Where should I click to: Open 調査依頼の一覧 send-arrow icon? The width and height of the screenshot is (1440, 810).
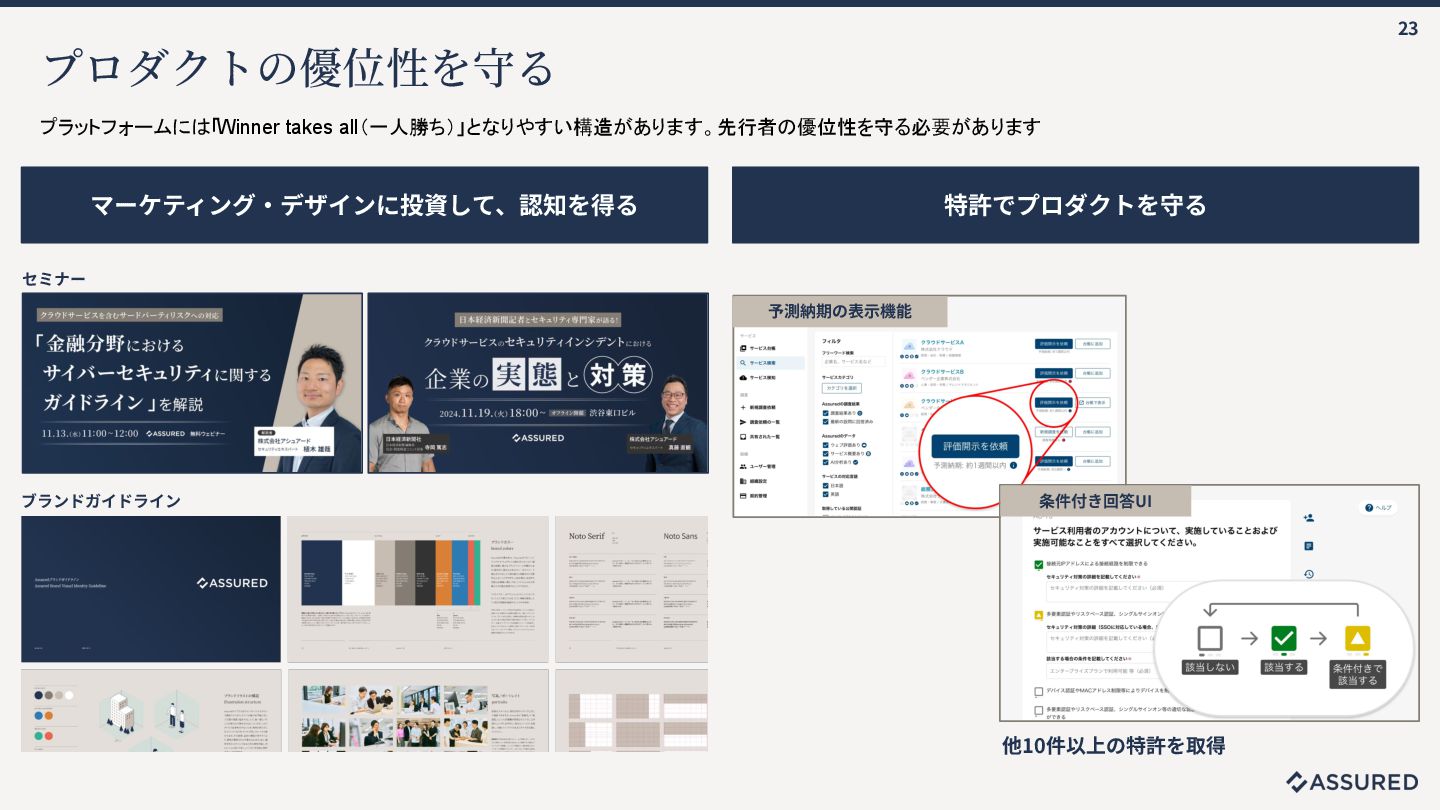coord(743,422)
